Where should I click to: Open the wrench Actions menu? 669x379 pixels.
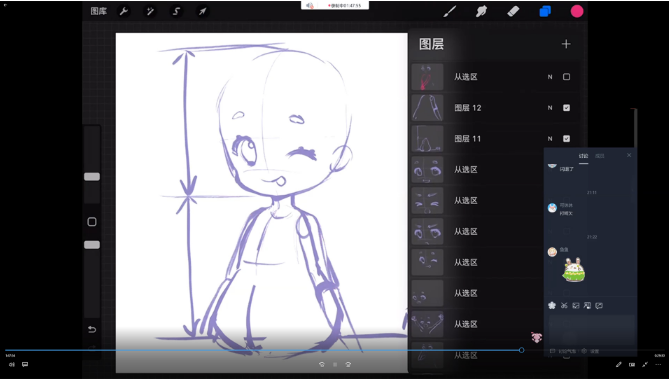124,12
